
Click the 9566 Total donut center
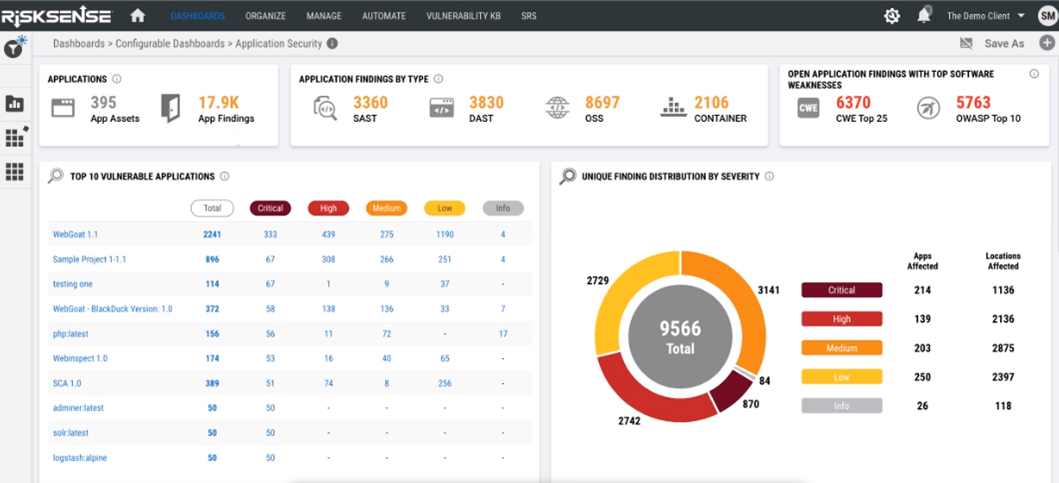coord(680,336)
